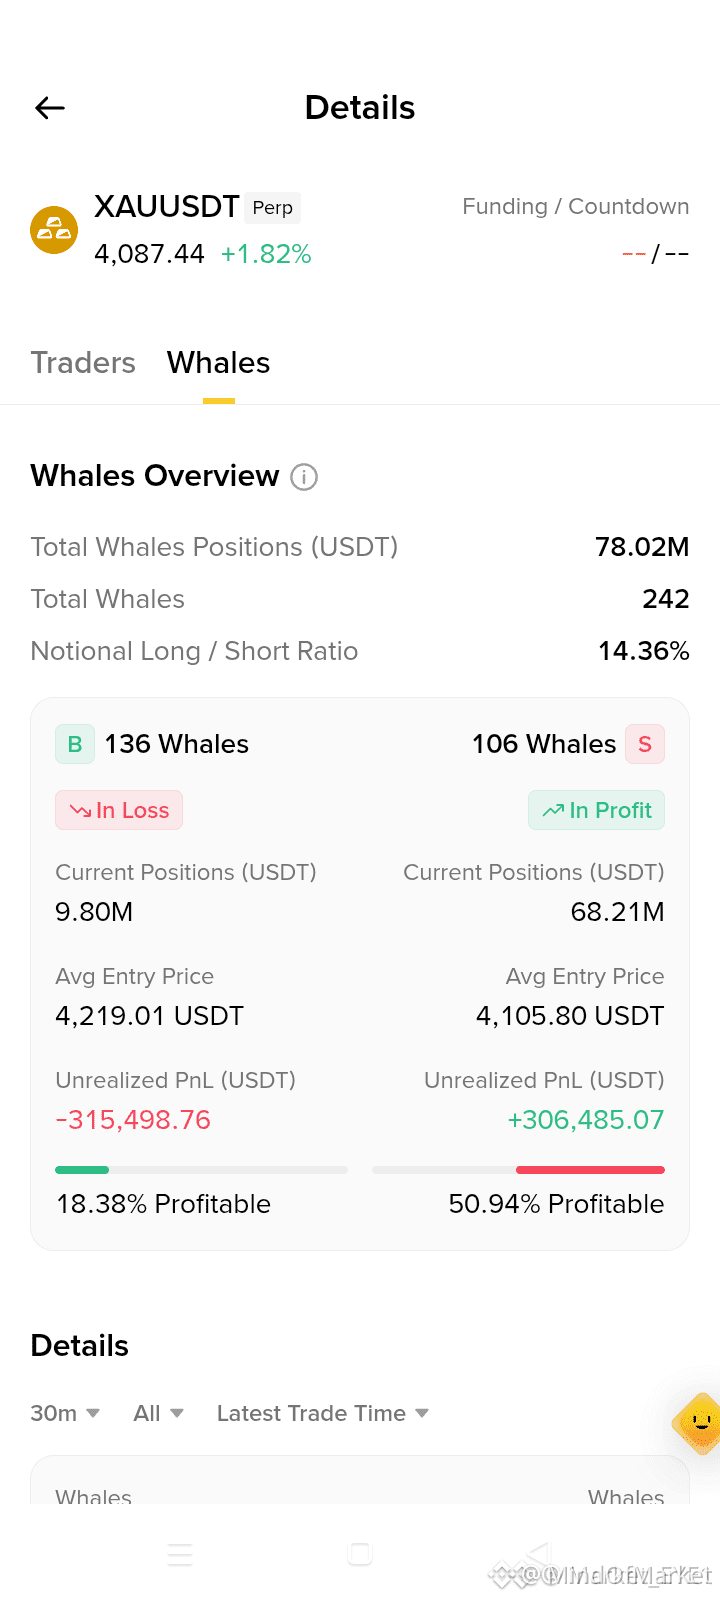This screenshot has height=1600, width=720.
Task: Tap the green 18.38% profitable bar
Action: [82, 1170]
